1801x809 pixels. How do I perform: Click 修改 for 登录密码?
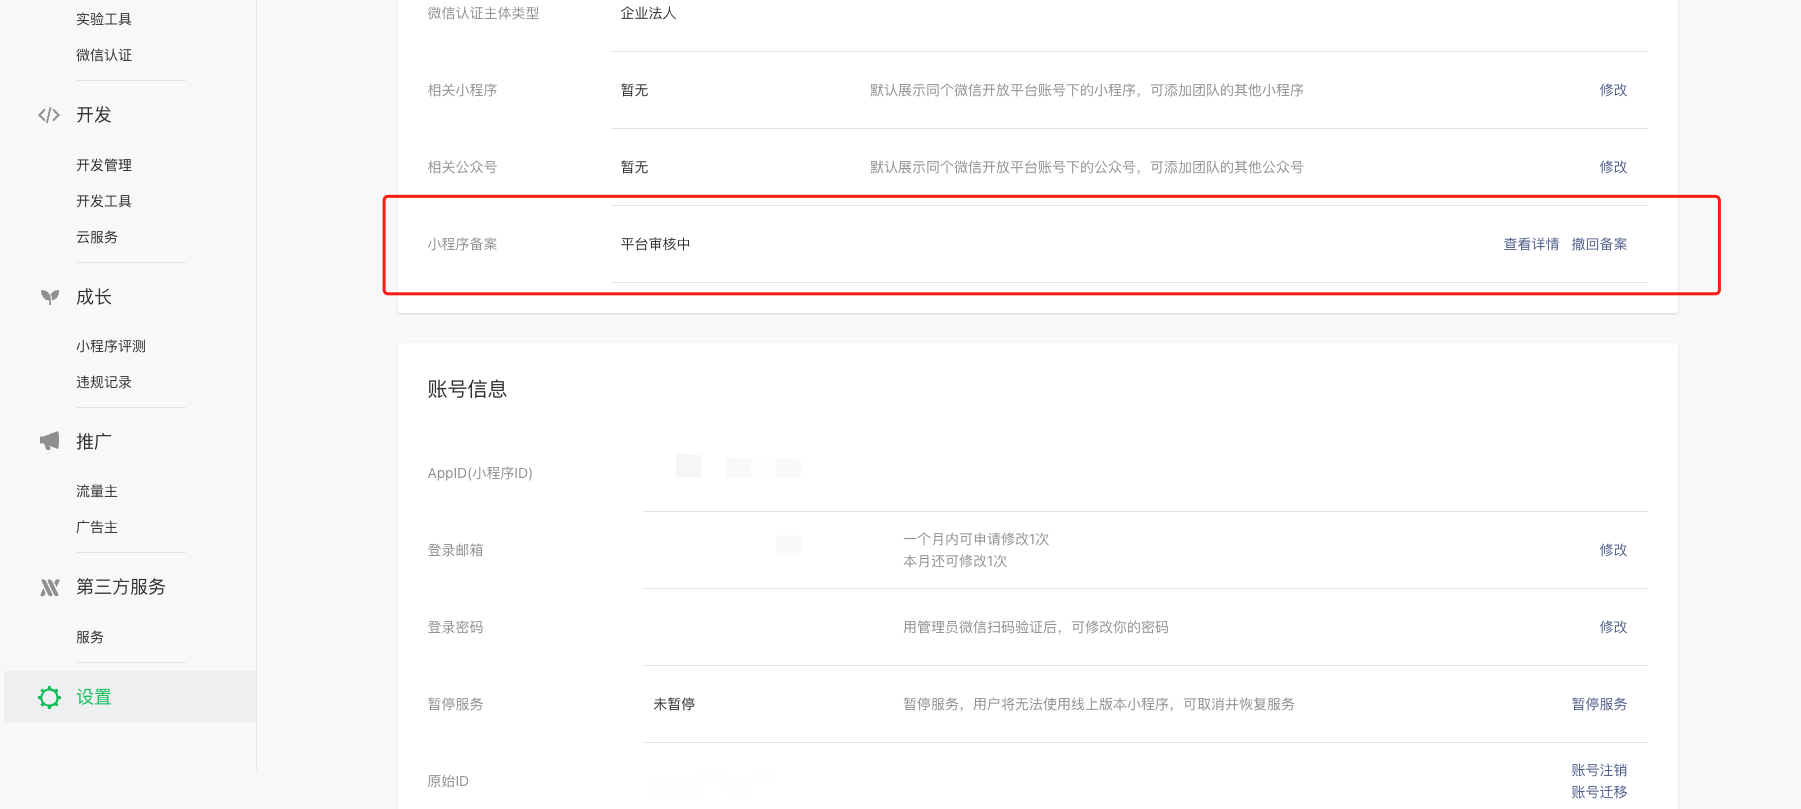tap(1613, 627)
